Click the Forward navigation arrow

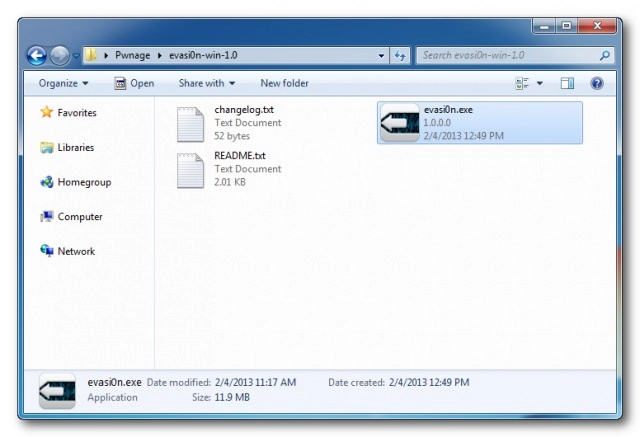pos(60,55)
